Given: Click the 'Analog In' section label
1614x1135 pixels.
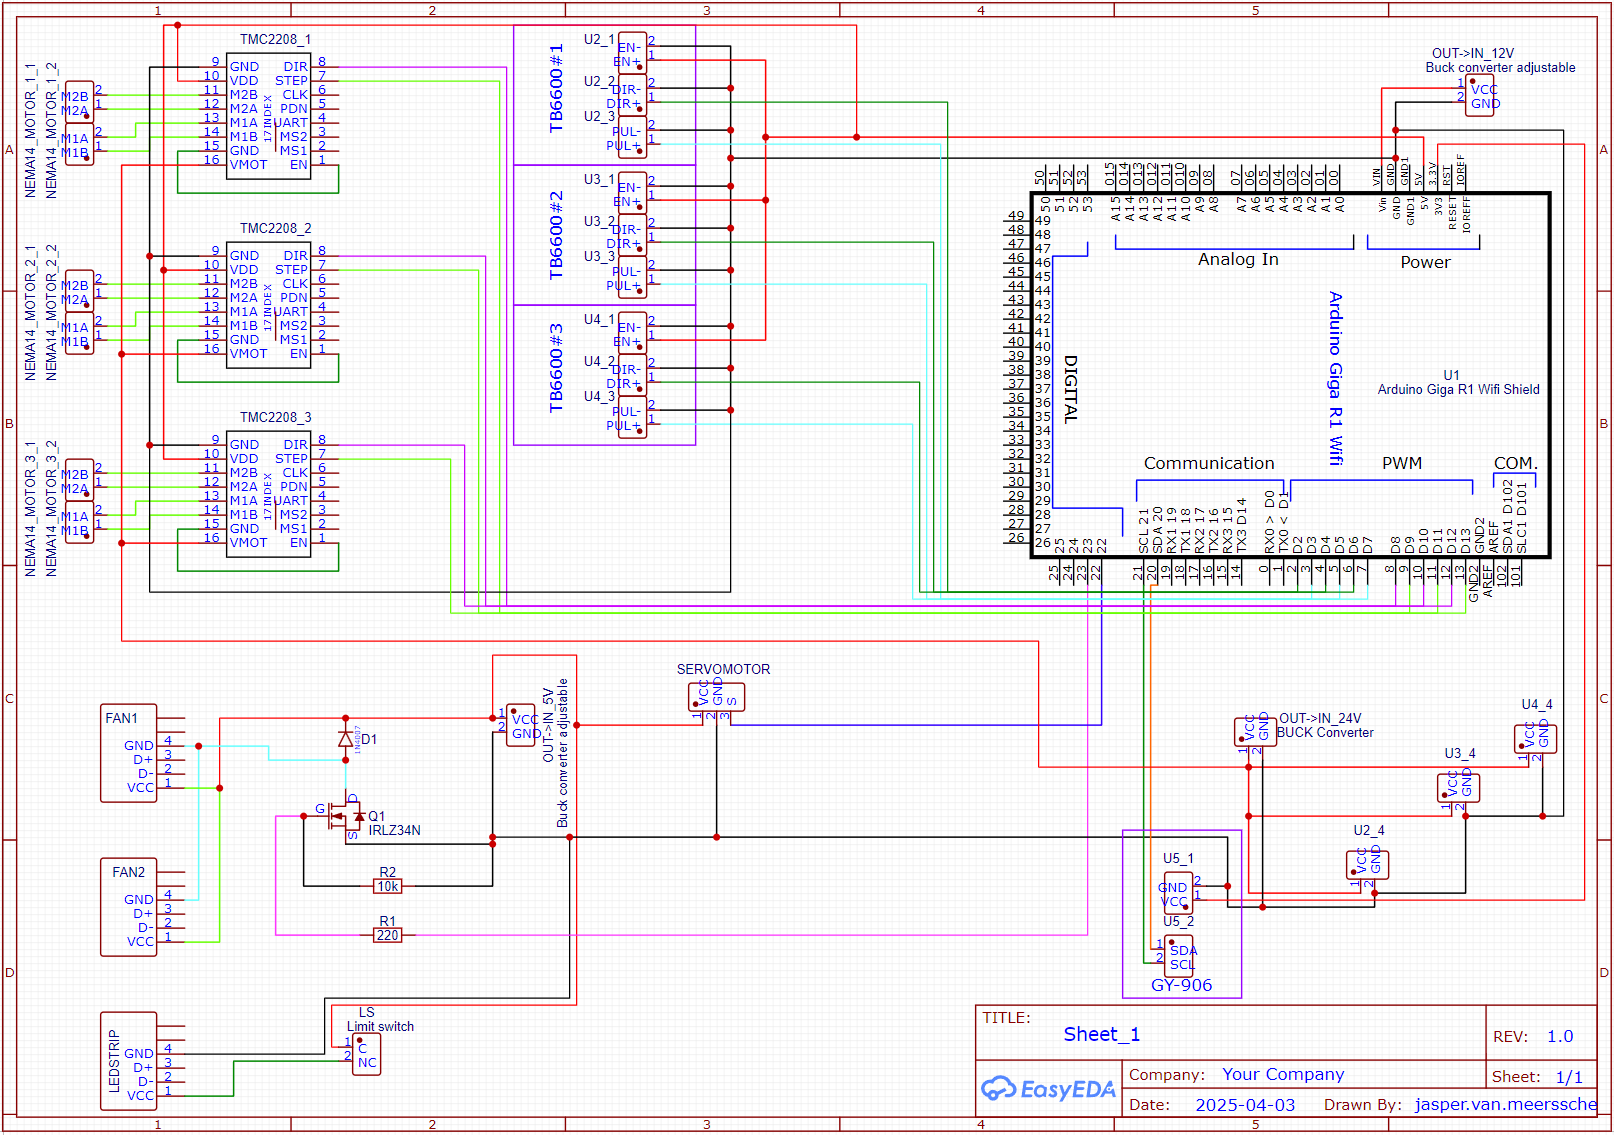Looking at the screenshot, I should pos(1238,259).
